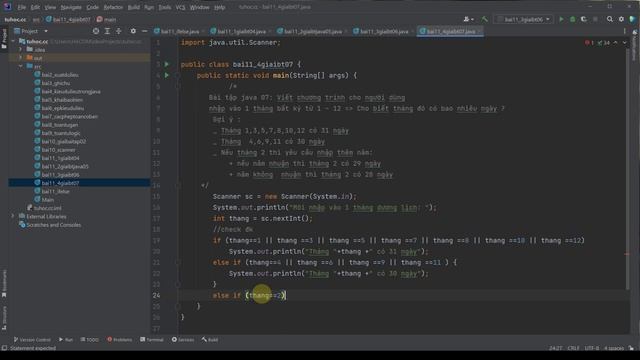Open the Problems tool window
Image resolution: width=640 pixels, height=360 pixels.
coord(120,340)
